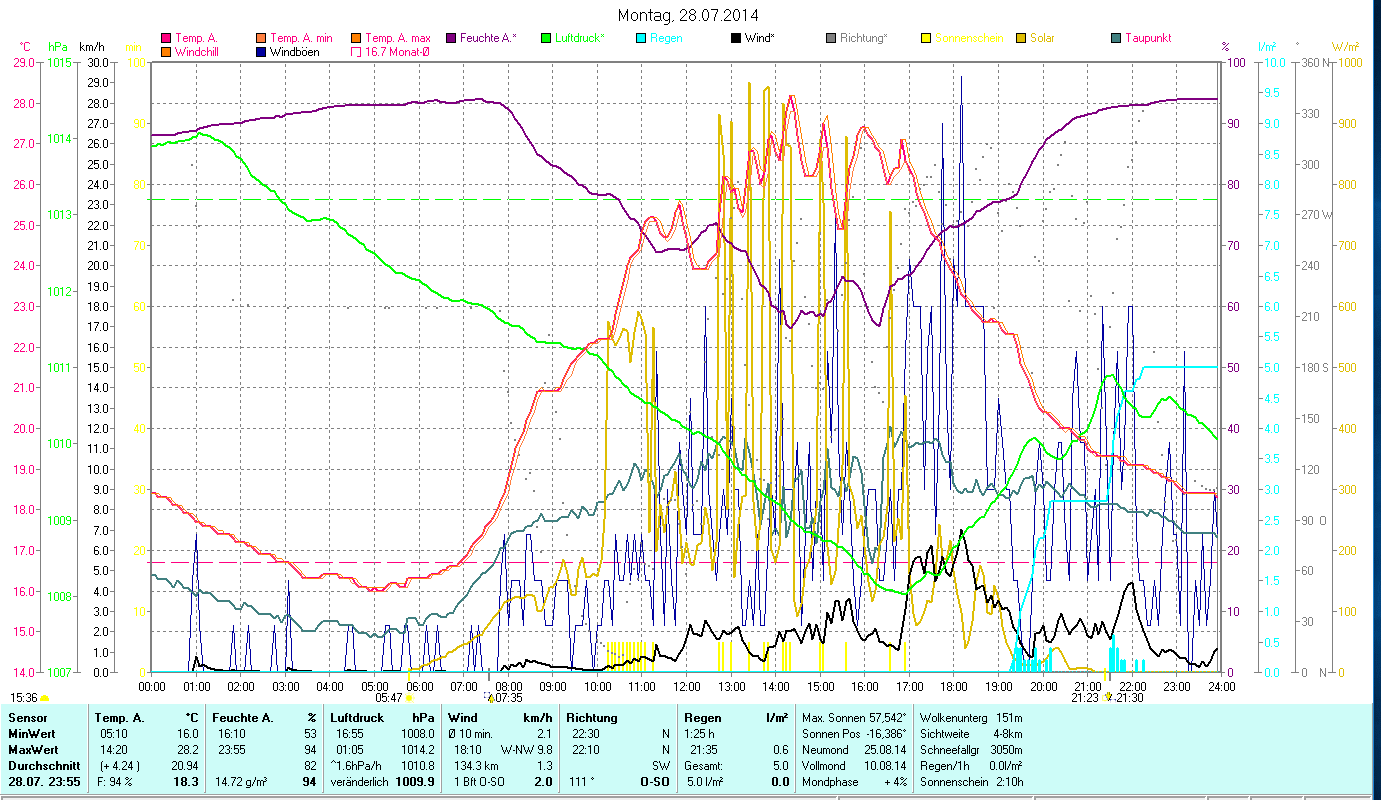Image resolution: width=1381 pixels, height=800 pixels.
Task: Click the 111 ° direction value
Action: (x=582, y=782)
